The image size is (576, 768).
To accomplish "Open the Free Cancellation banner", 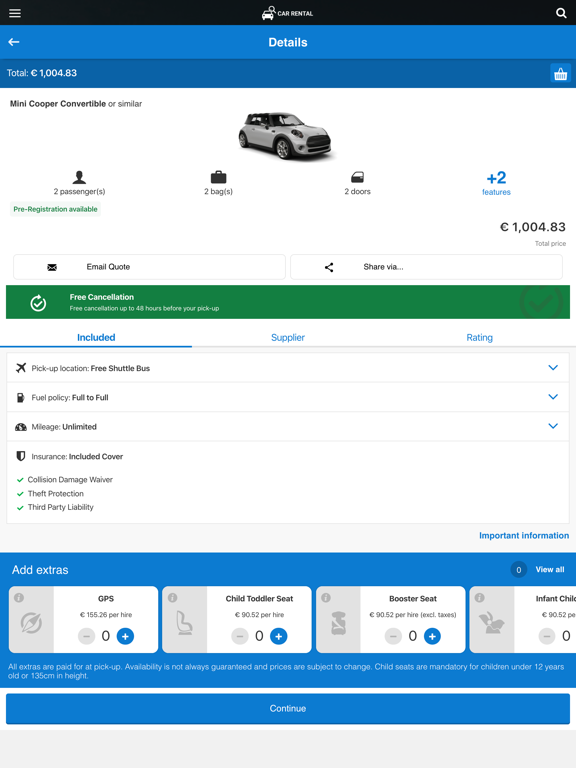I will point(288,302).
